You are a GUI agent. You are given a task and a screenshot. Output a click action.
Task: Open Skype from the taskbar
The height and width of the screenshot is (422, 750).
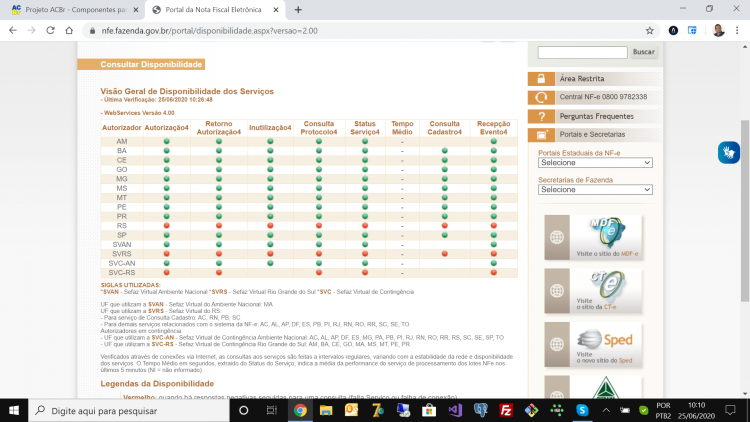pos(582,411)
